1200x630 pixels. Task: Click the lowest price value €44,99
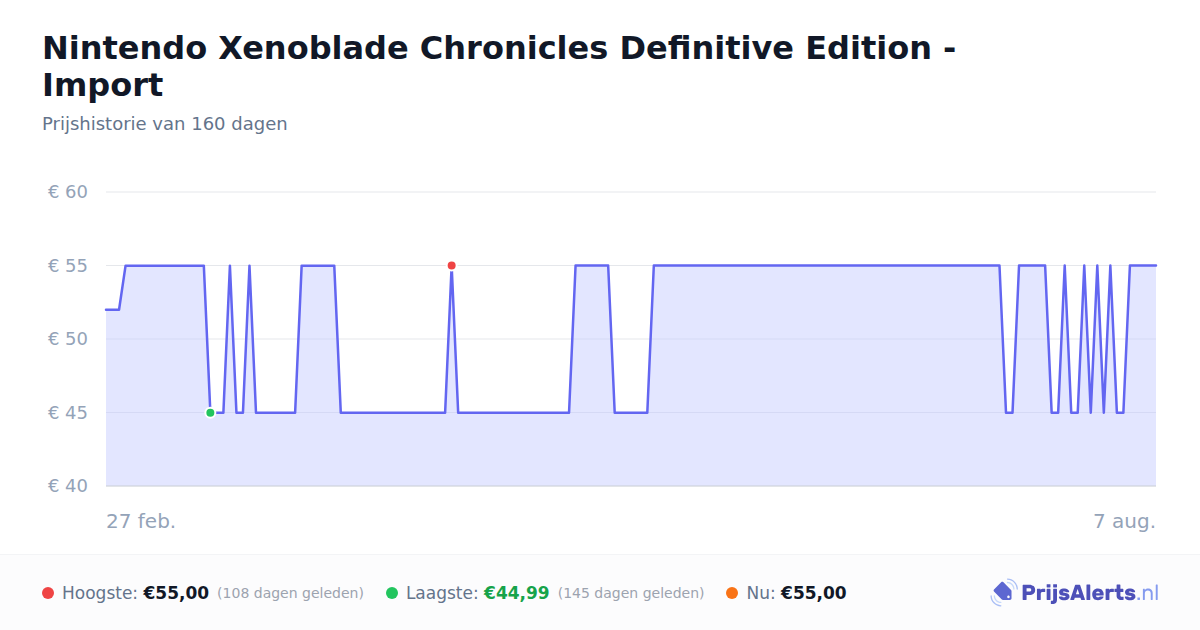pyautogui.click(x=516, y=593)
